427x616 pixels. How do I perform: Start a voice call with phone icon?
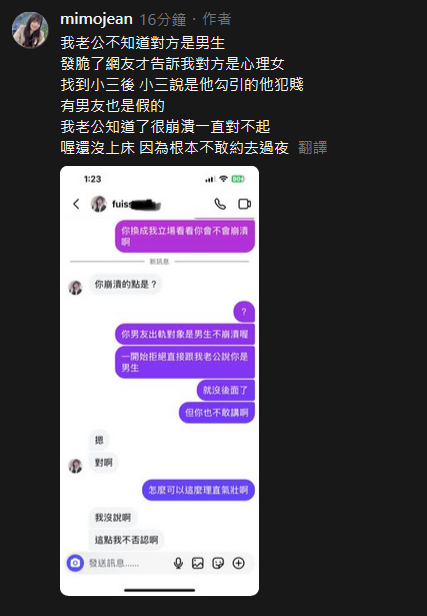[220, 204]
